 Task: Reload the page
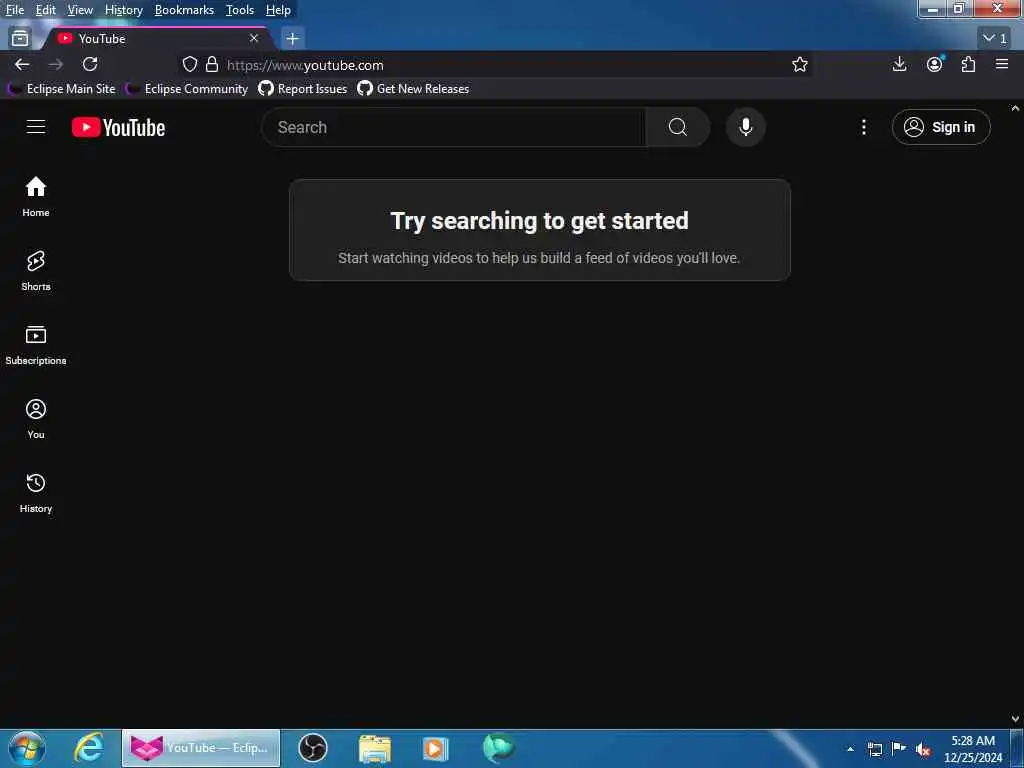[90, 64]
